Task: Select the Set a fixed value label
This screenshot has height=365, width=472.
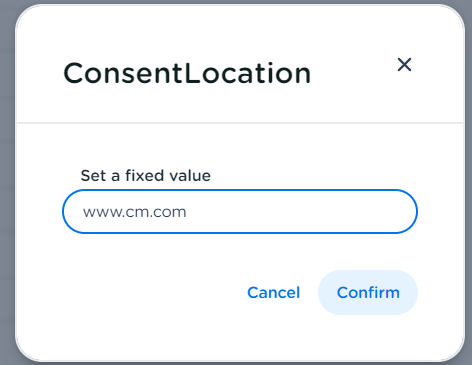Action: 146,175
